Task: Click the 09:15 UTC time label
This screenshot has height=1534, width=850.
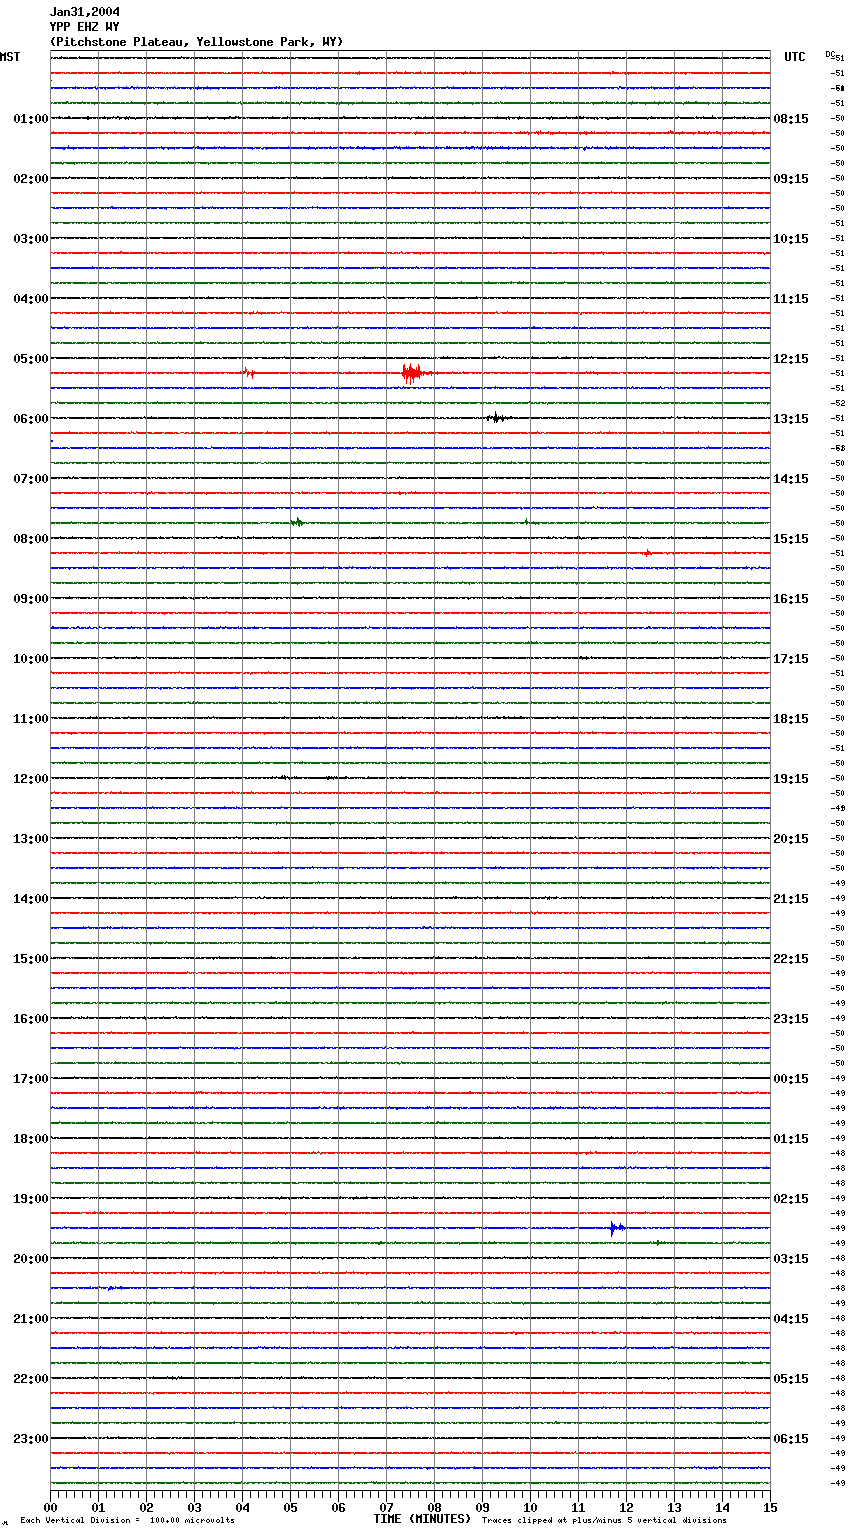Action: tap(791, 179)
